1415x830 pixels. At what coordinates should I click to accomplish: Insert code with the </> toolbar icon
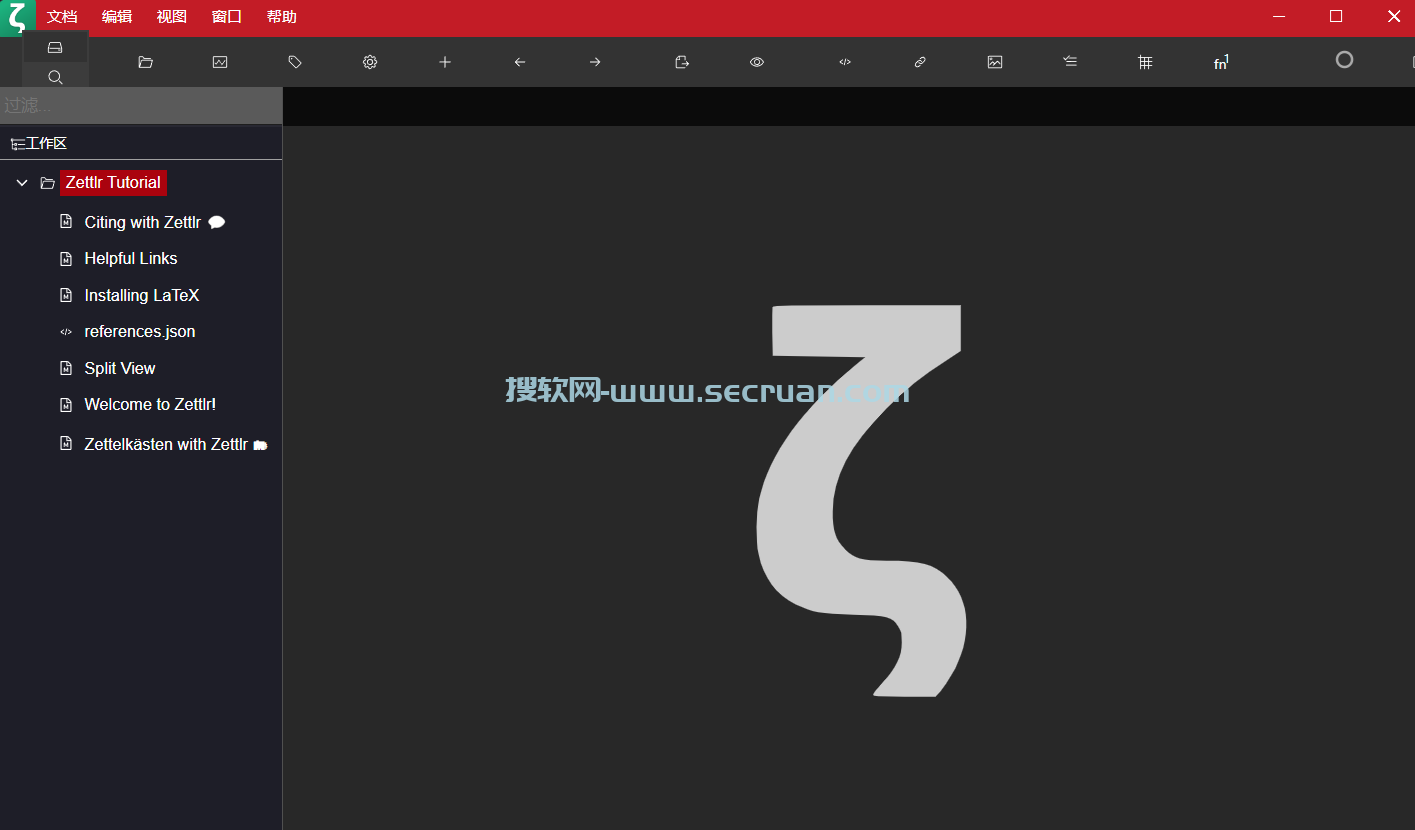(x=845, y=62)
